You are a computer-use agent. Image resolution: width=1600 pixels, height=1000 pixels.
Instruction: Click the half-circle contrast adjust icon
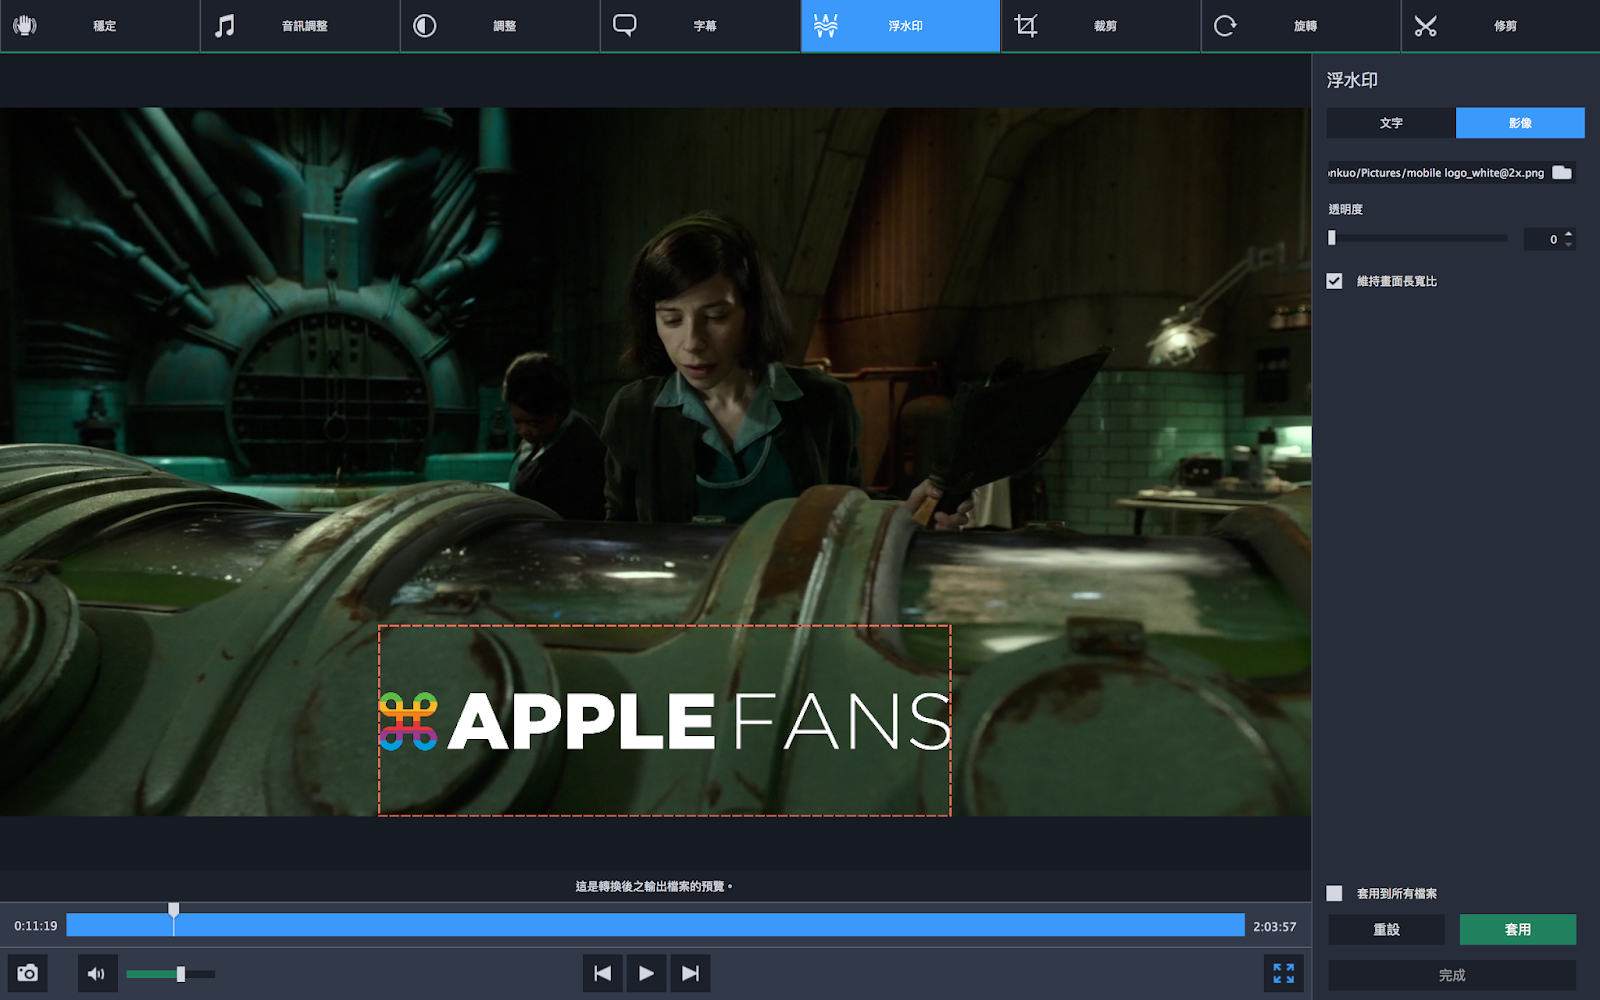(425, 25)
